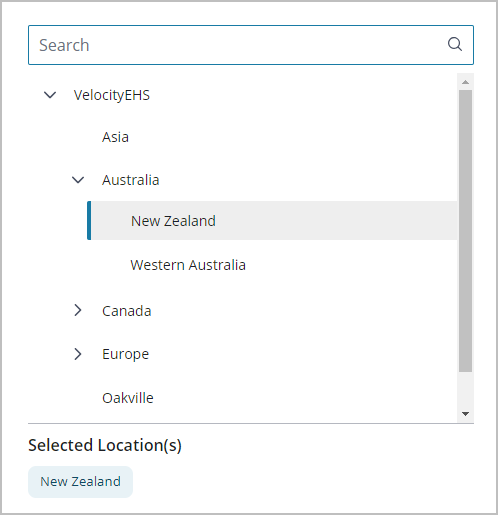498x515 pixels.
Task: Collapse the VelocityEHS root node
Action: coord(50,95)
